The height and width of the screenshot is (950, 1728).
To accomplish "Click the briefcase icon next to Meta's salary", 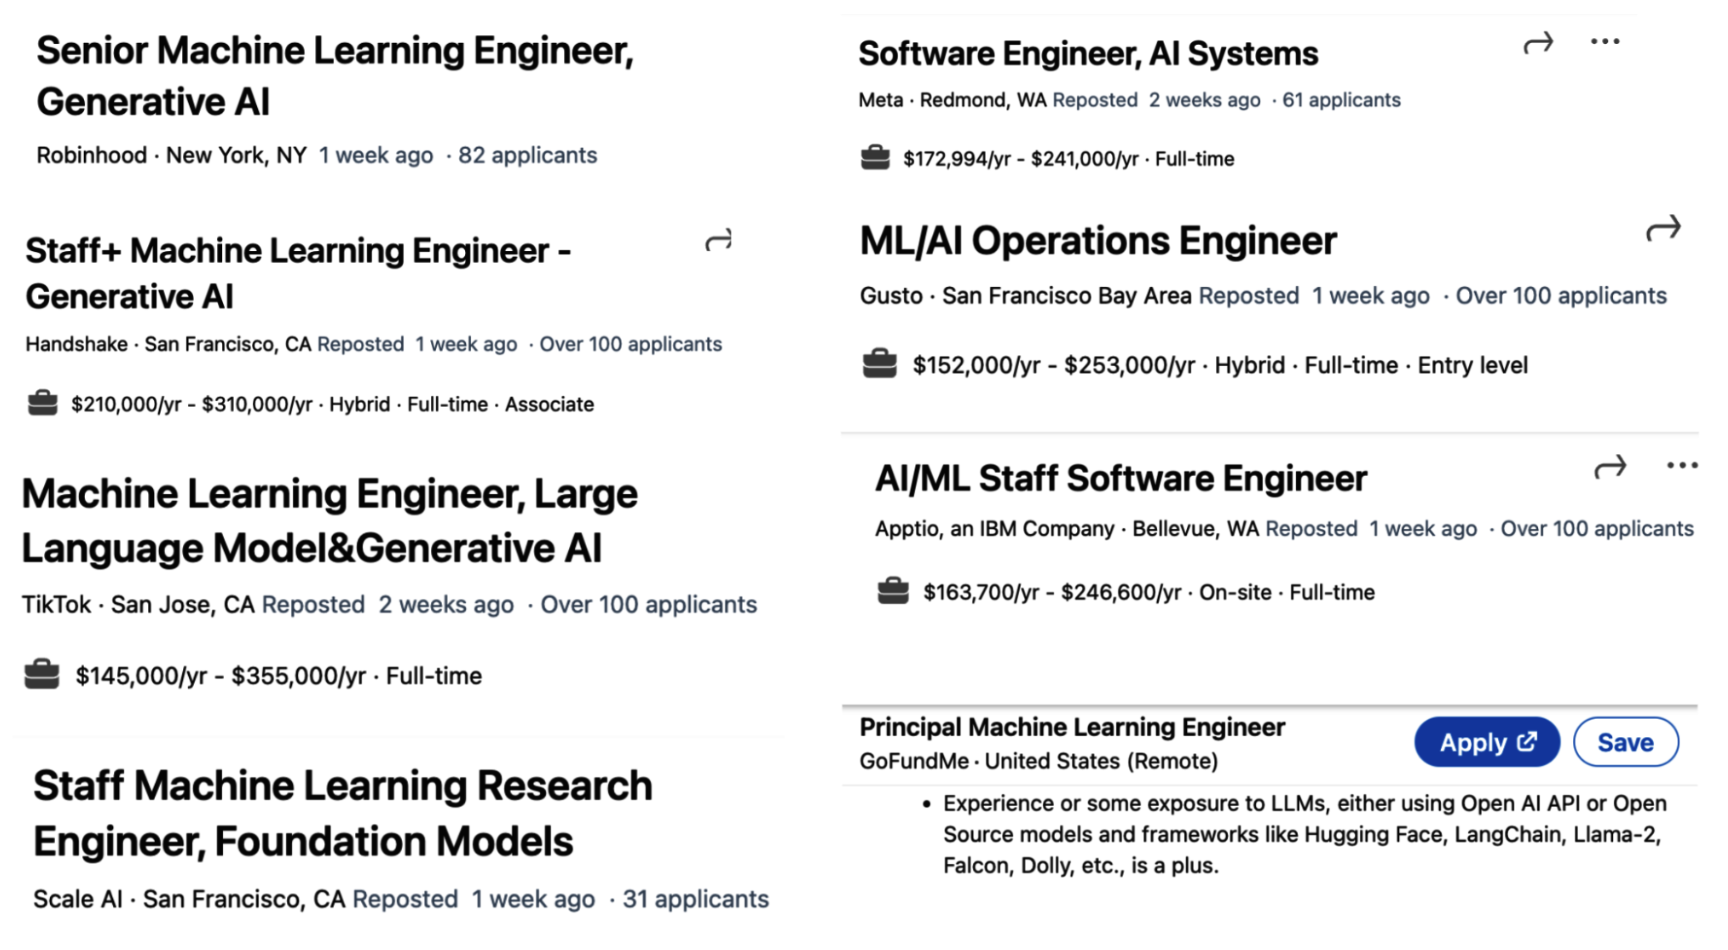I will click(875, 157).
